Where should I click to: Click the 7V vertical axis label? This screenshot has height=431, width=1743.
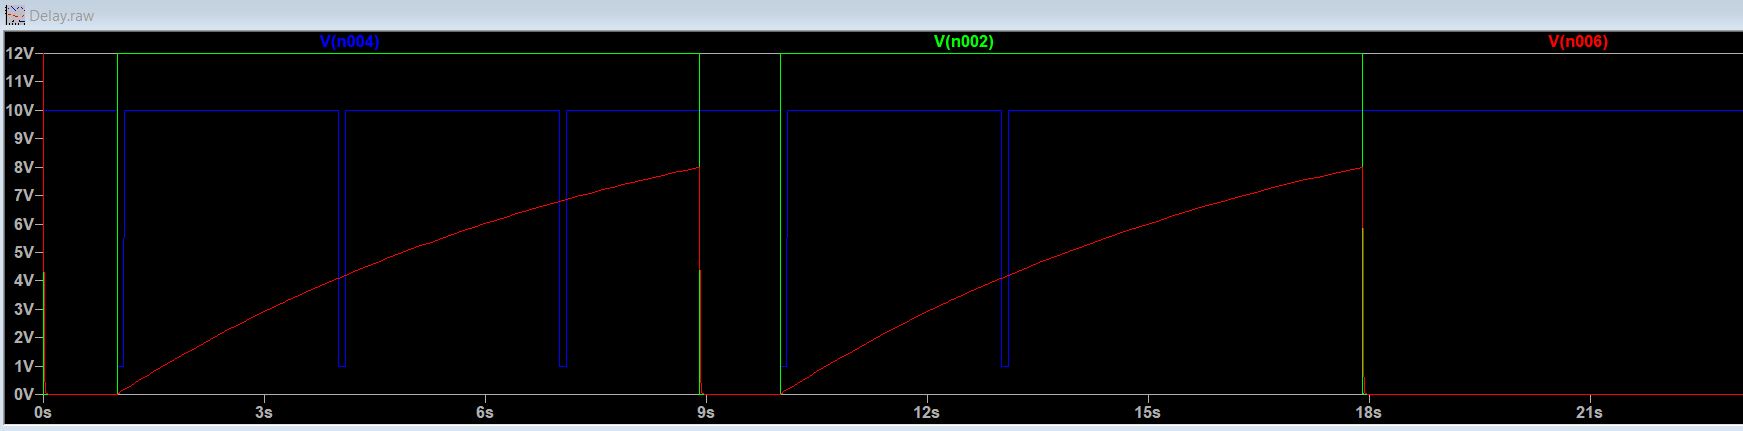click(24, 195)
